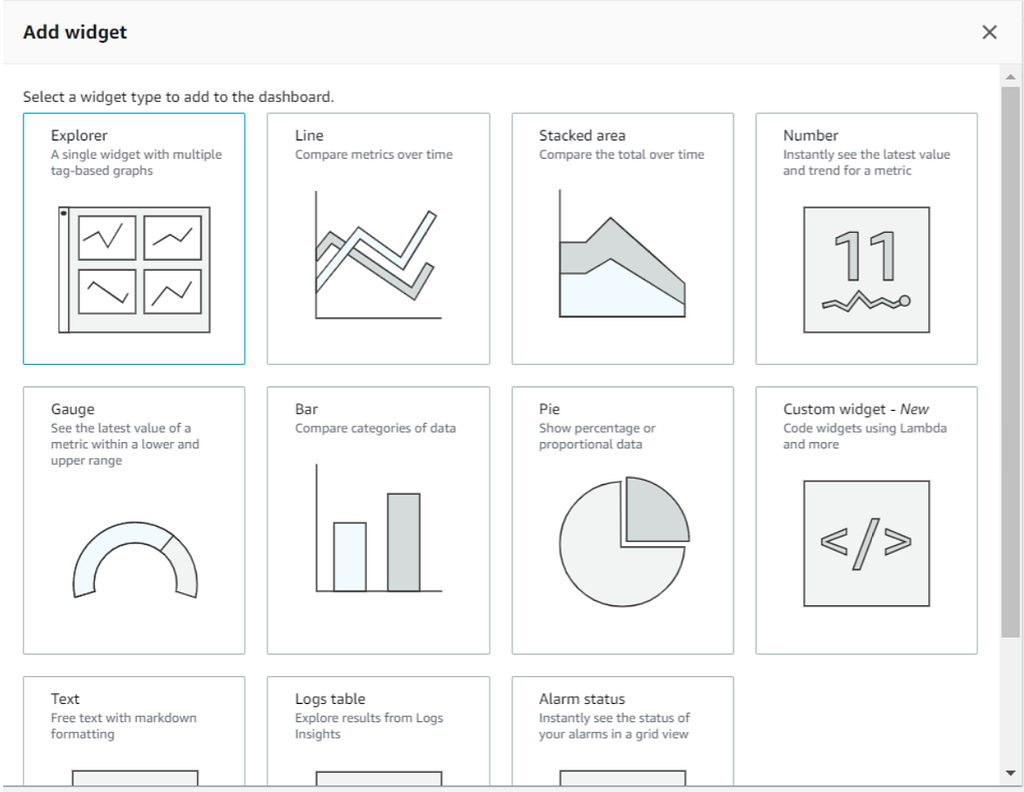Click the 'Custom widget - New' title
The image size is (1024, 792).
856,409
